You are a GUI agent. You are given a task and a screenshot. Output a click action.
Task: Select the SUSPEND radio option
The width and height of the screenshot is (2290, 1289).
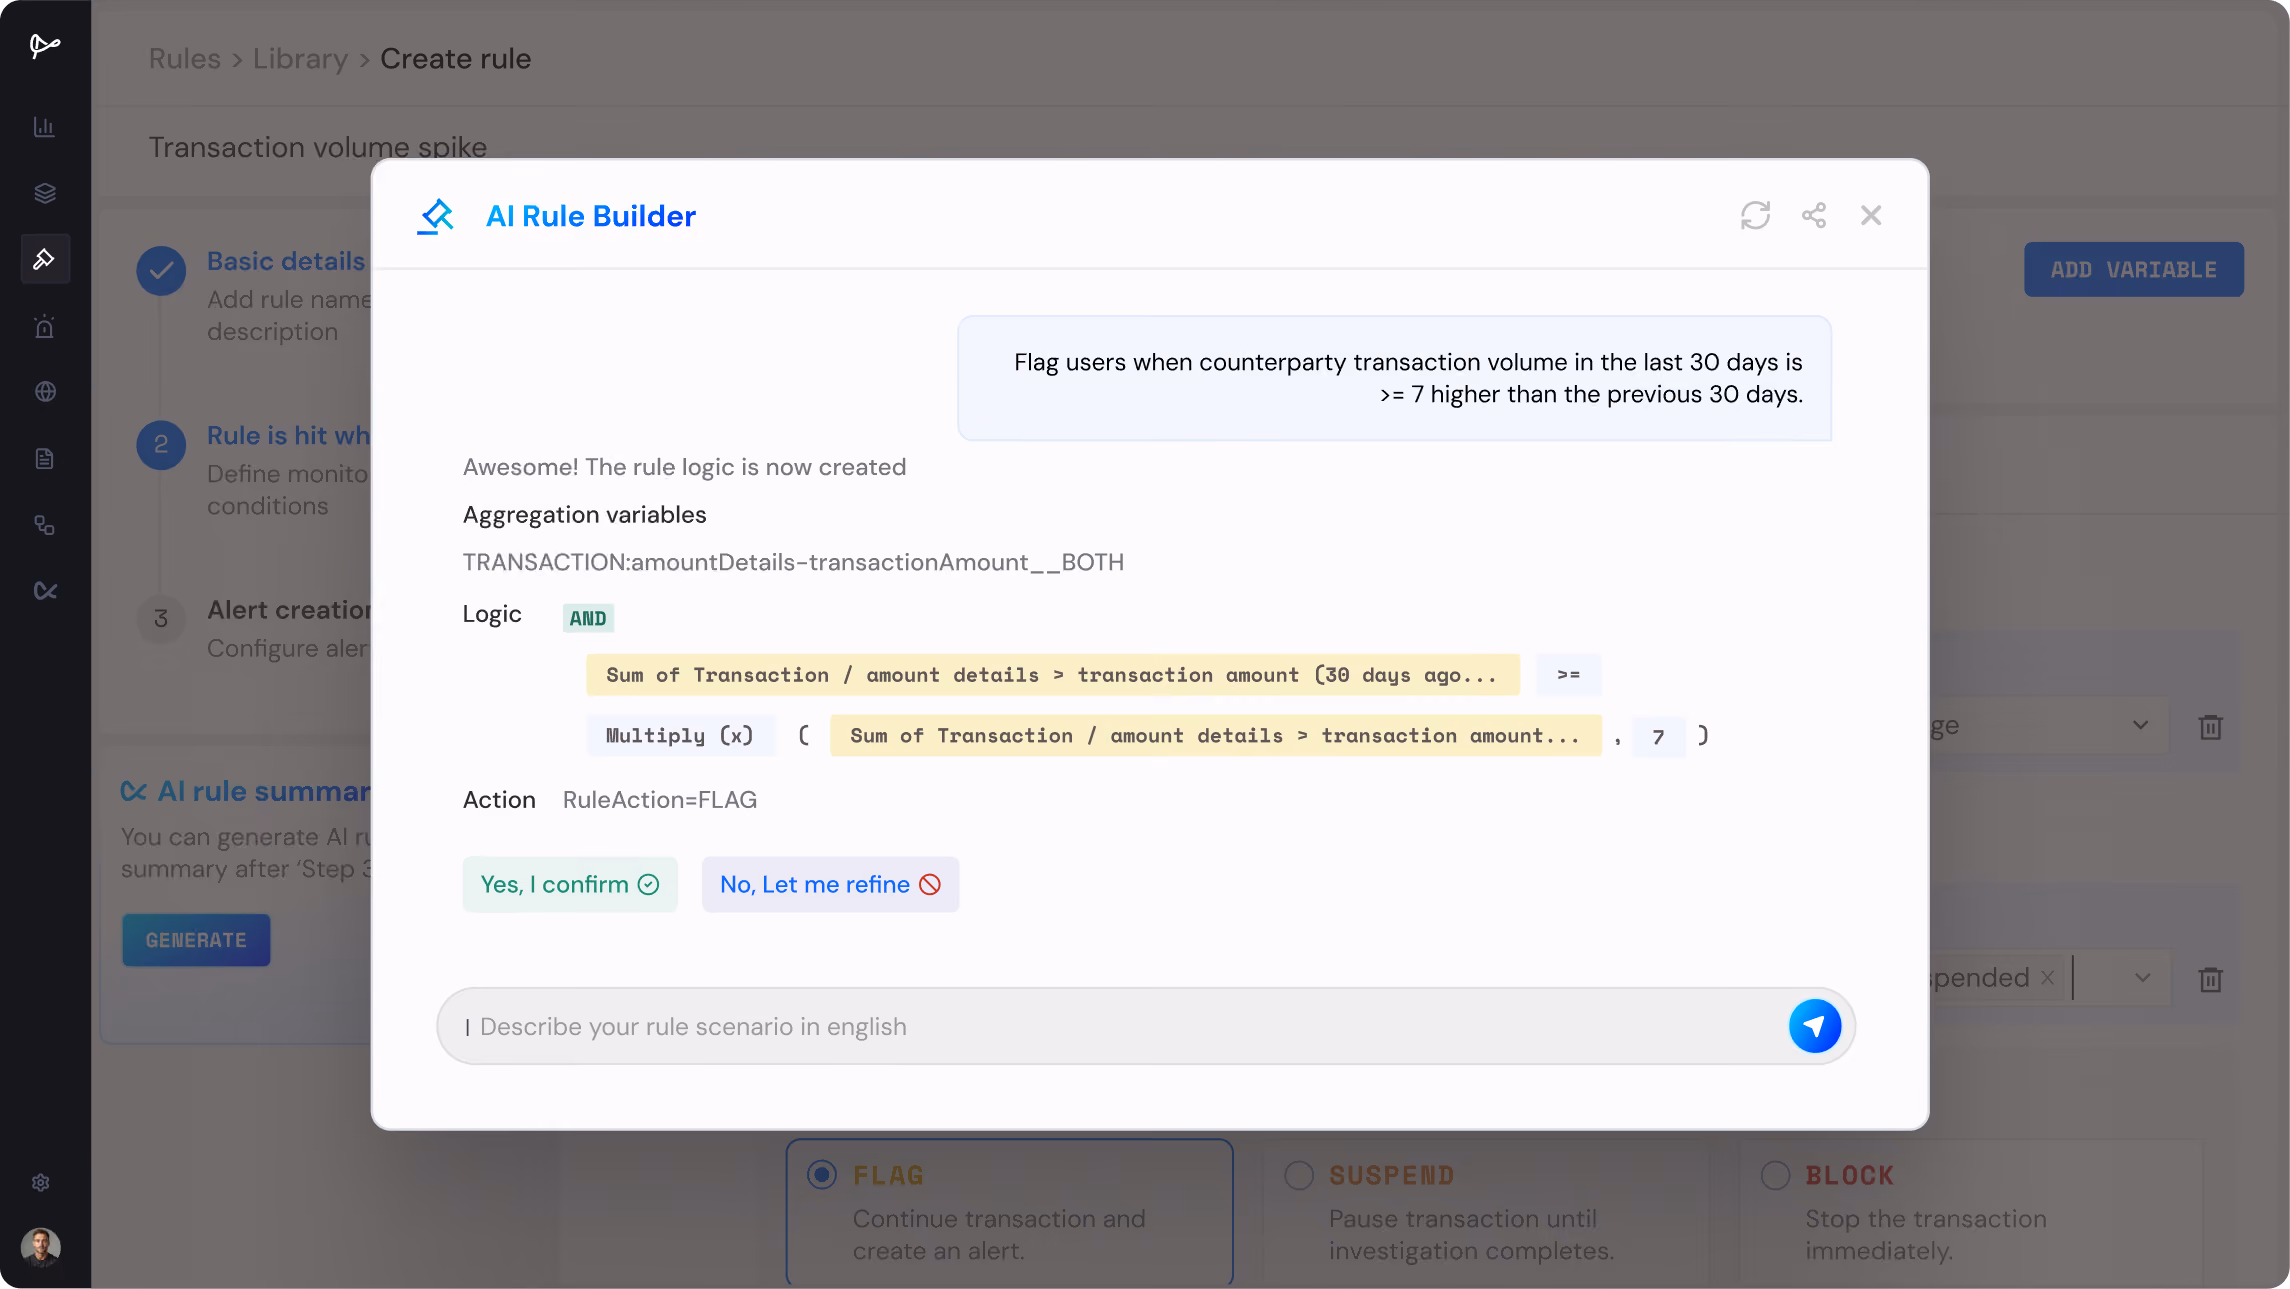point(1298,1175)
